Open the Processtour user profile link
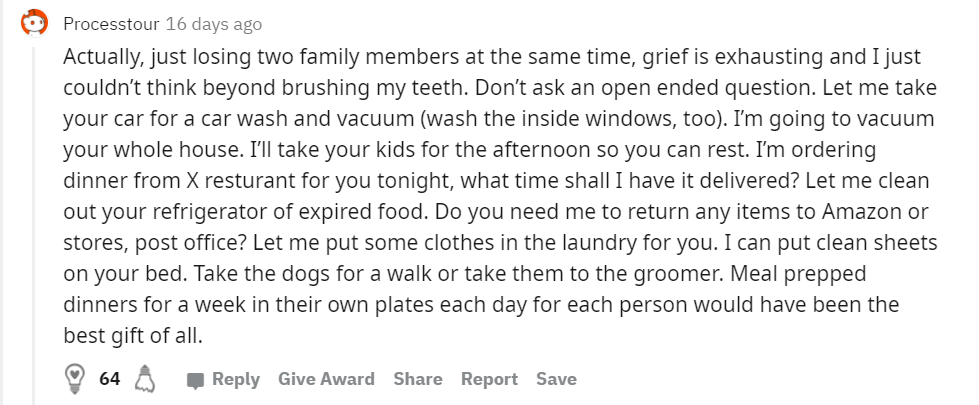The height and width of the screenshot is (405, 979). (x=111, y=24)
